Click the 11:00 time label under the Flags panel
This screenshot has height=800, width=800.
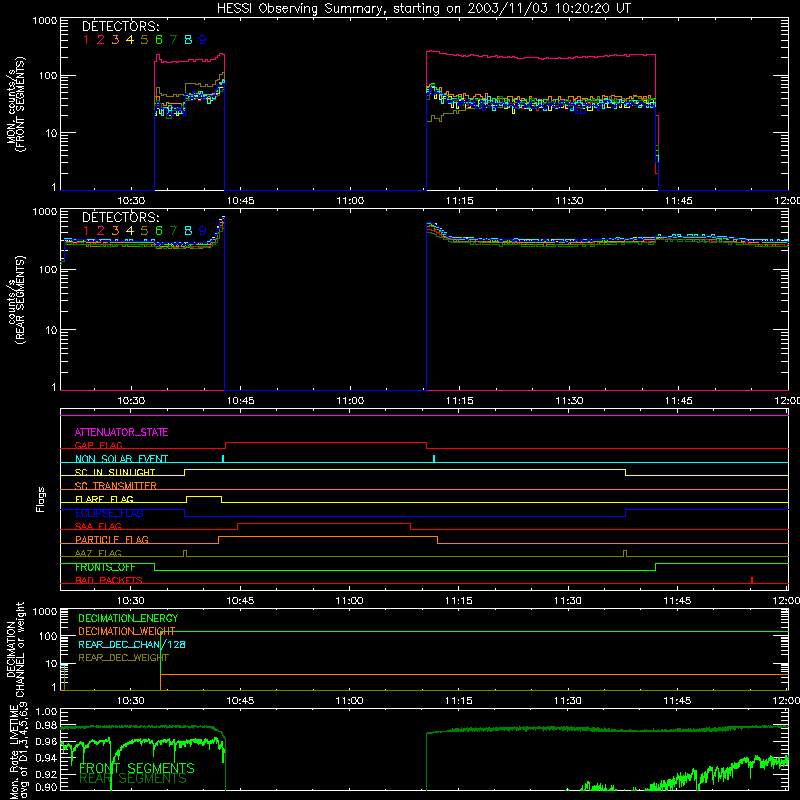click(x=349, y=601)
